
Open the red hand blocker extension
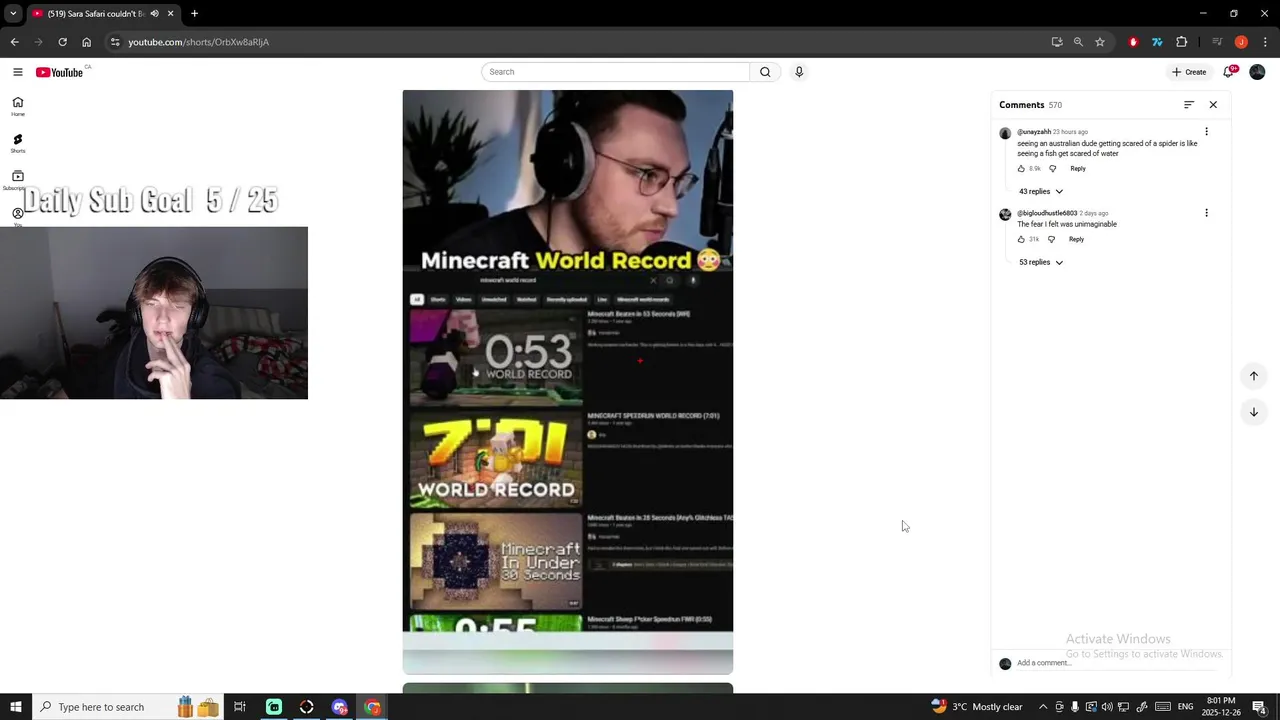point(1133,42)
